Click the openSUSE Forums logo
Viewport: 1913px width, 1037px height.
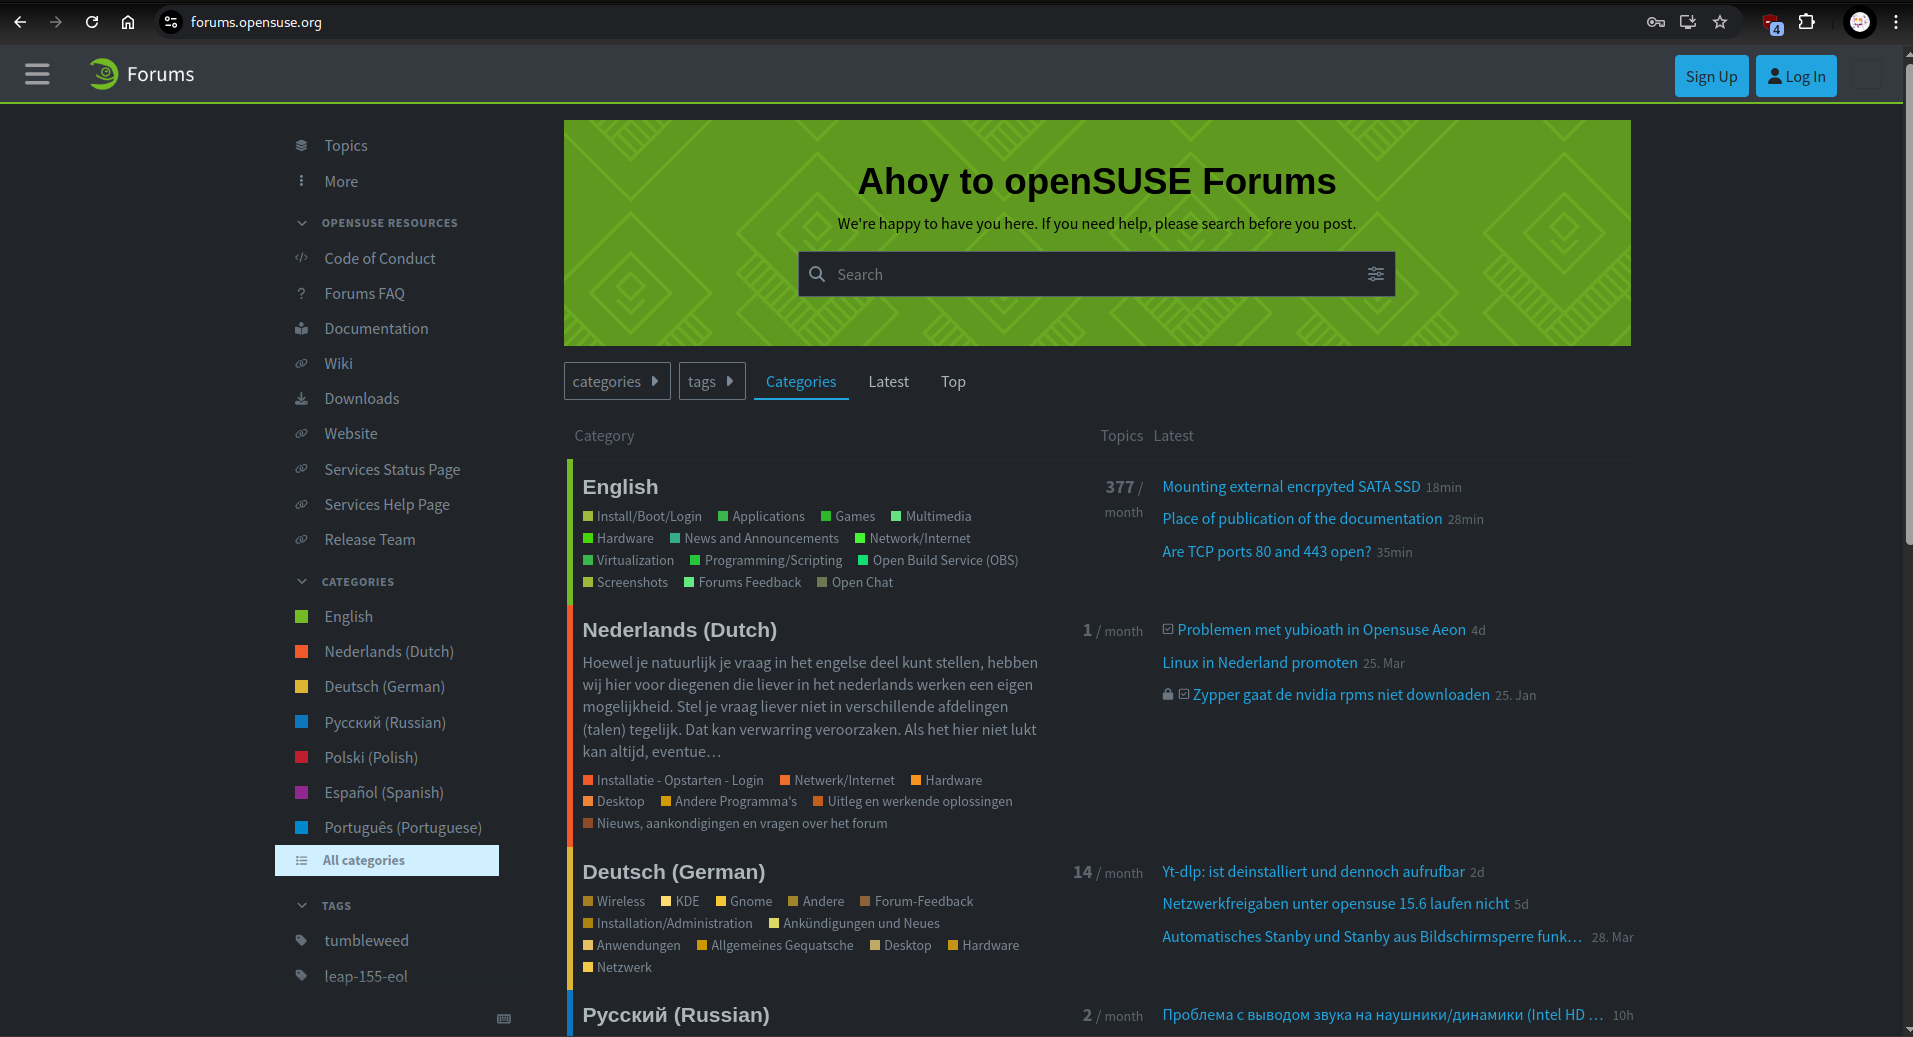tap(142, 74)
